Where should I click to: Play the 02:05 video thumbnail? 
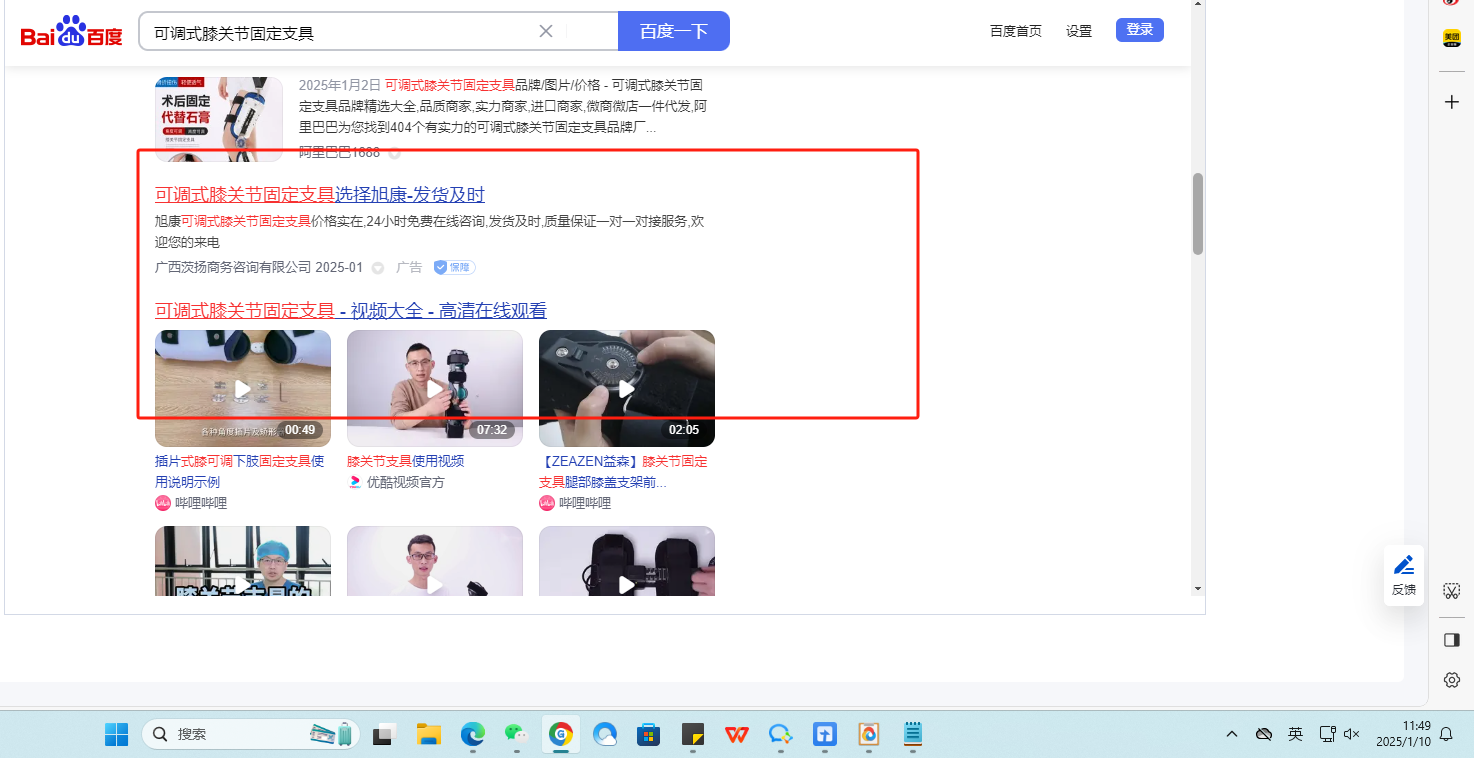(627, 388)
